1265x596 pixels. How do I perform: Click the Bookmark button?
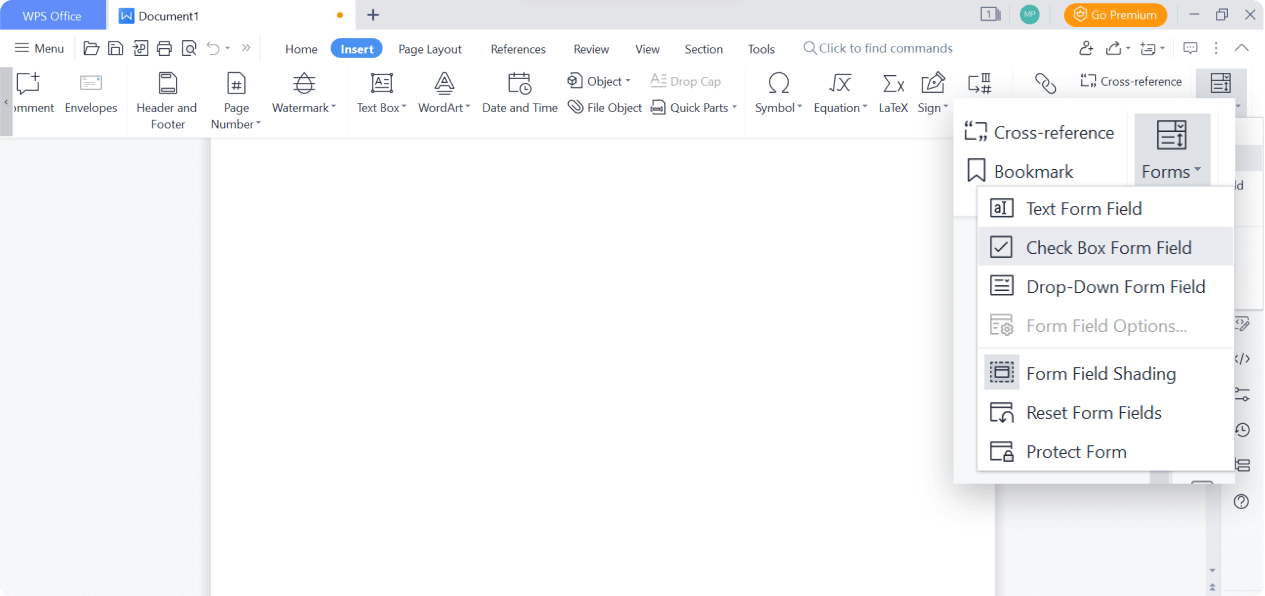point(1020,172)
